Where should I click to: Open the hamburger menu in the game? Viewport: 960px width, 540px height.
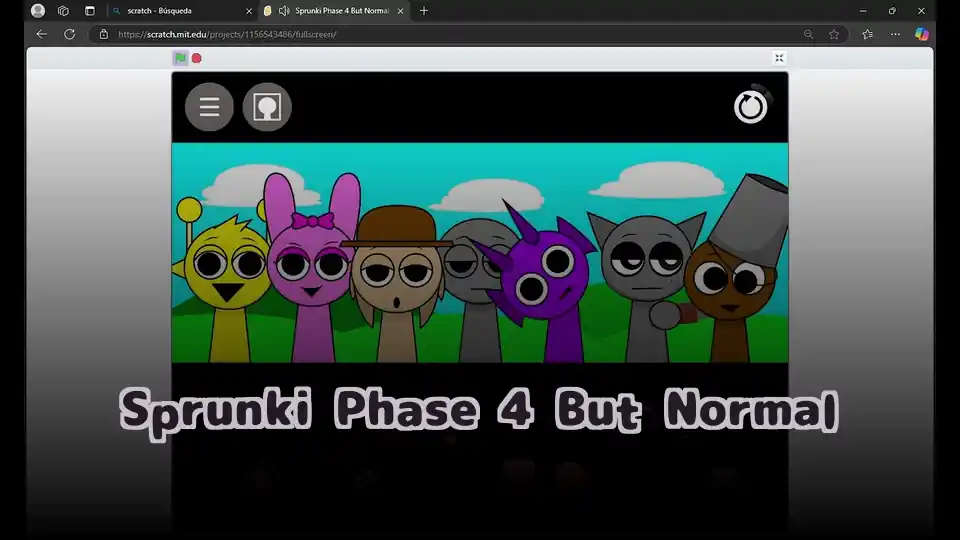(209, 107)
